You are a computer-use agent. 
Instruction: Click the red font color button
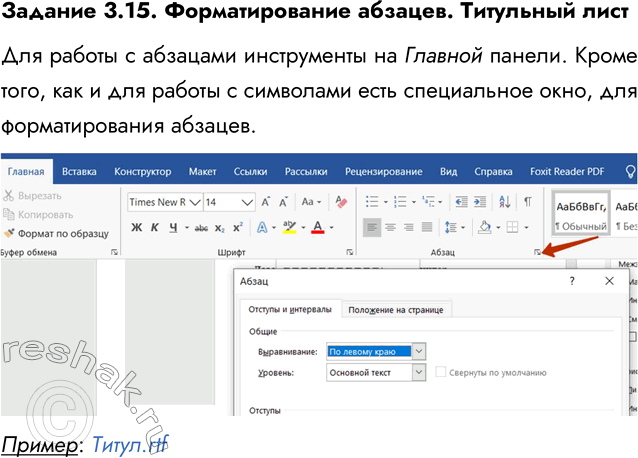pos(317,227)
